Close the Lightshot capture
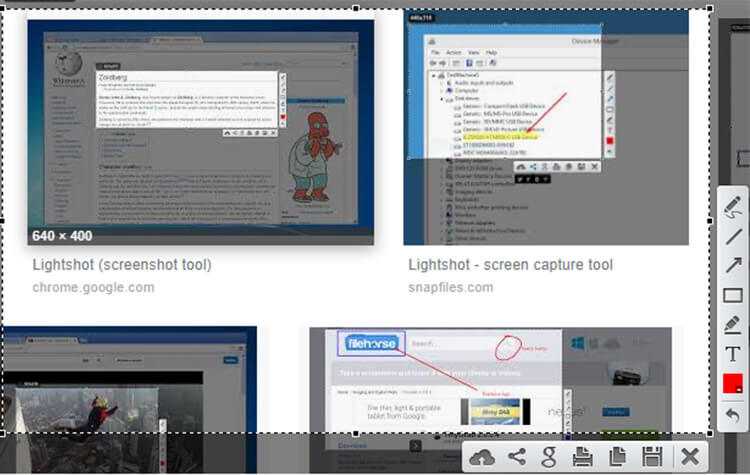The height and width of the screenshot is (475, 750). 690,457
